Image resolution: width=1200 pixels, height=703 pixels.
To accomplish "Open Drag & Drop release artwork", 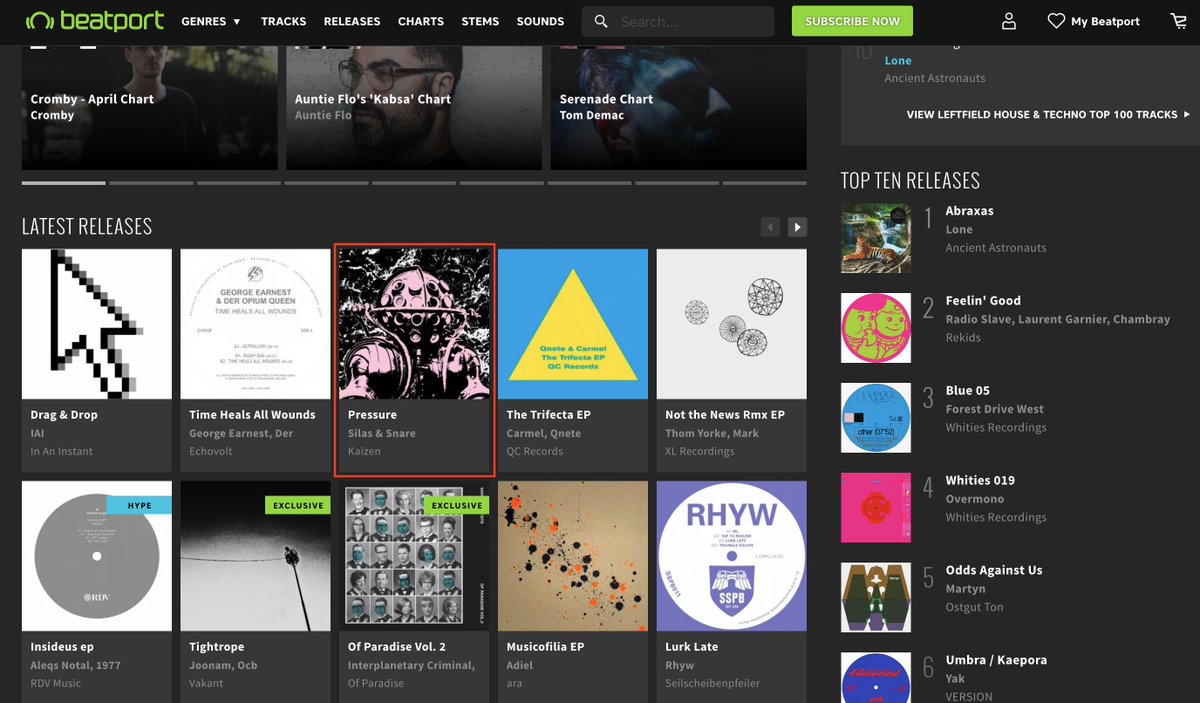I will pos(97,324).
